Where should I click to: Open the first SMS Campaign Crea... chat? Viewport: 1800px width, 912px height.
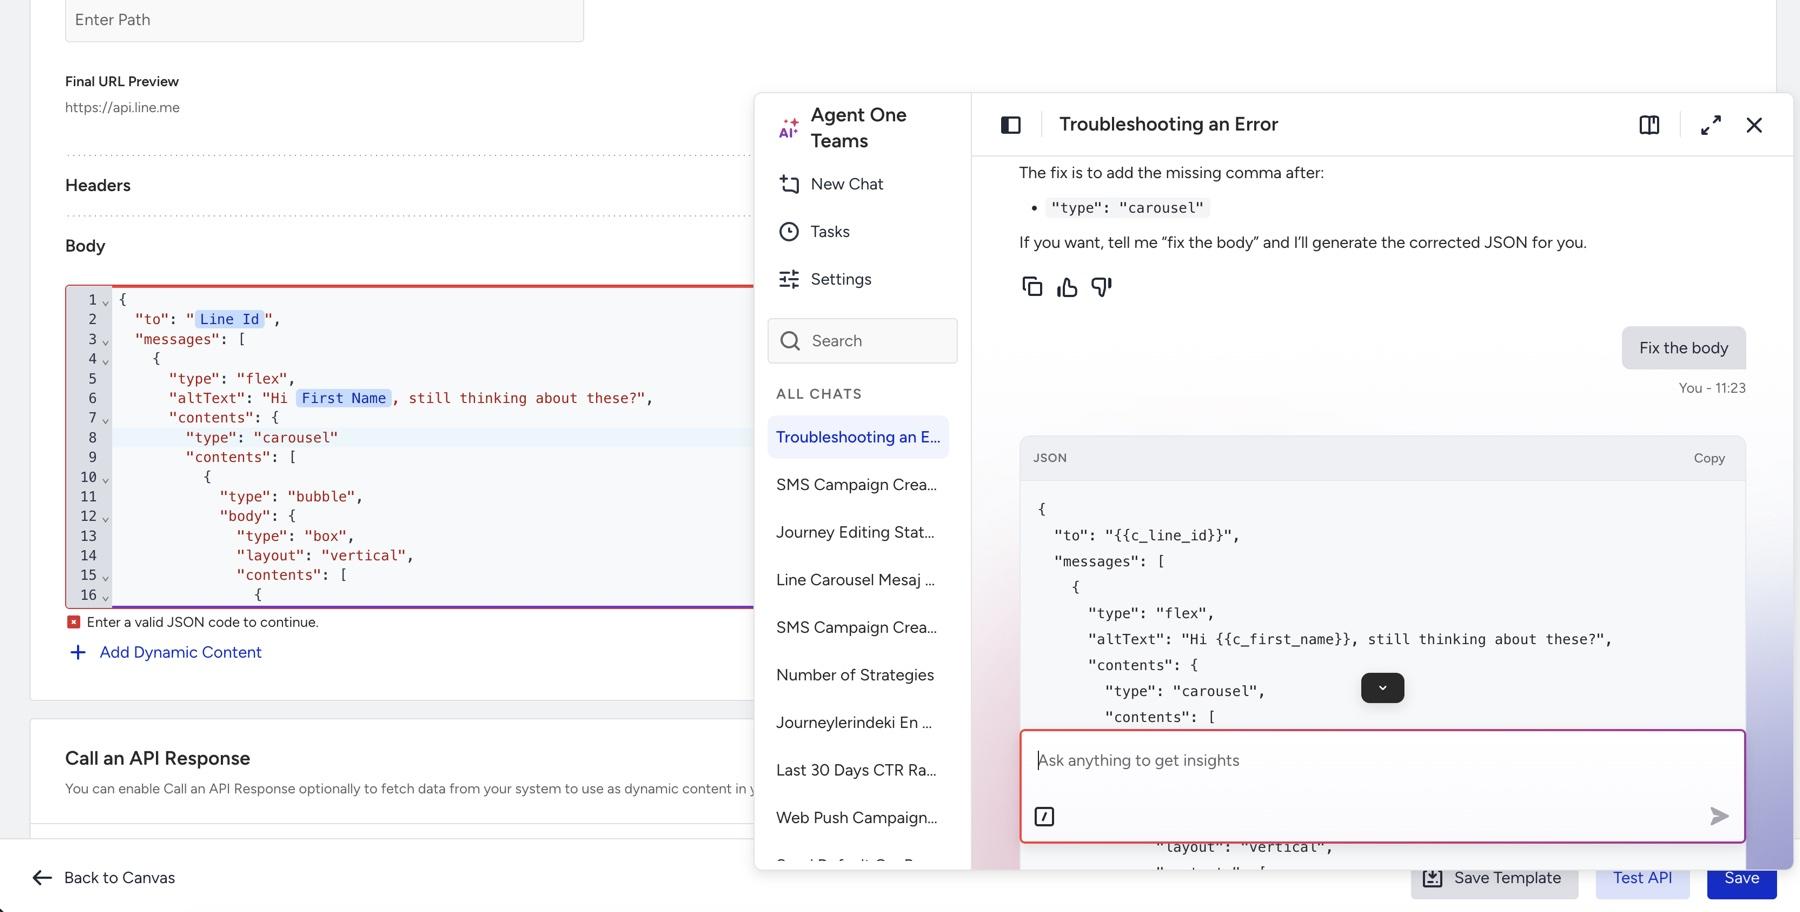[856, 484]
